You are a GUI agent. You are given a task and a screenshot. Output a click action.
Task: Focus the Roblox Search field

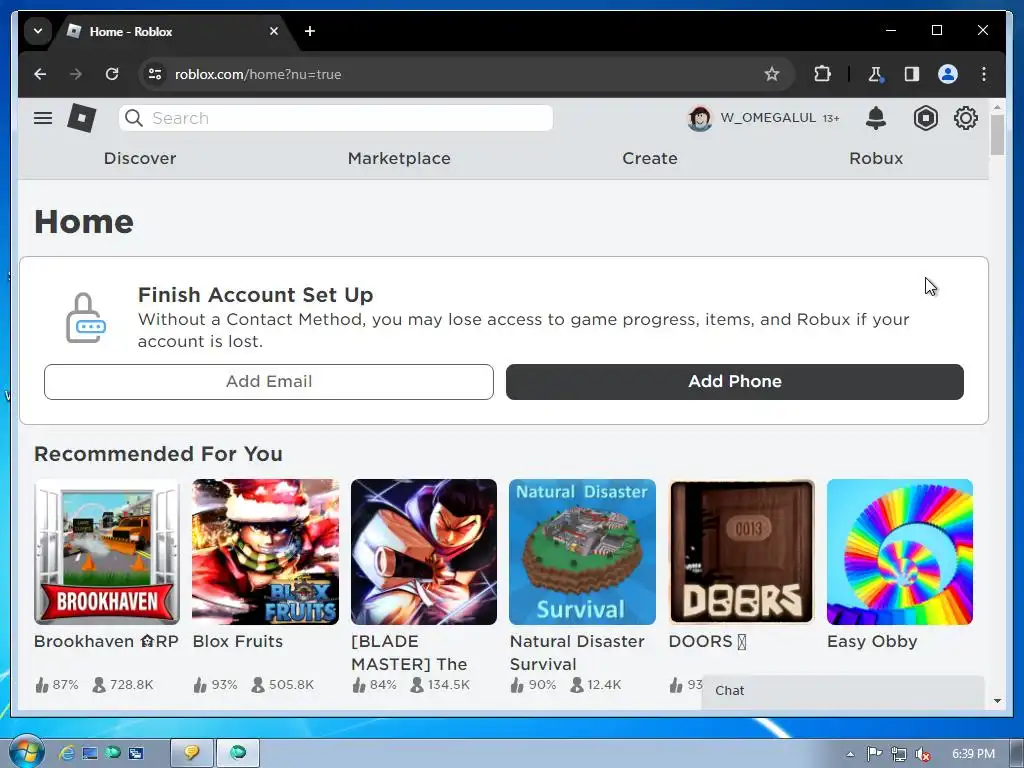pyautogui.click(x=336, y=118)
